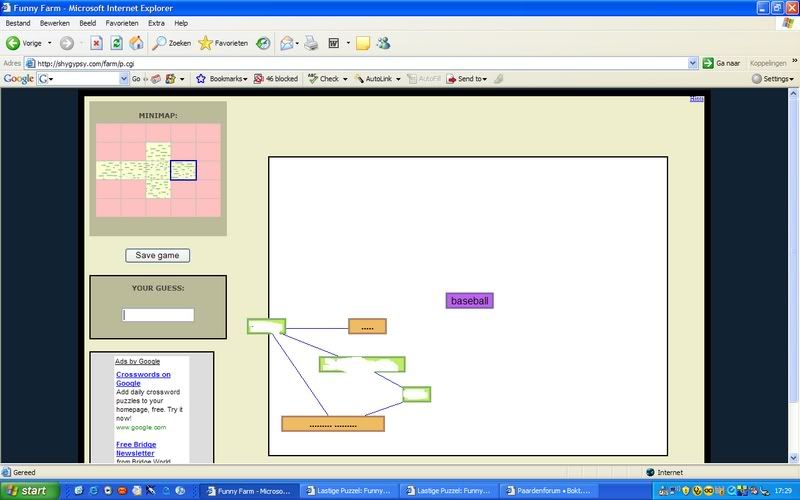Click the Print icon
This screenshot has width=800, height=500.
[311, 43]
